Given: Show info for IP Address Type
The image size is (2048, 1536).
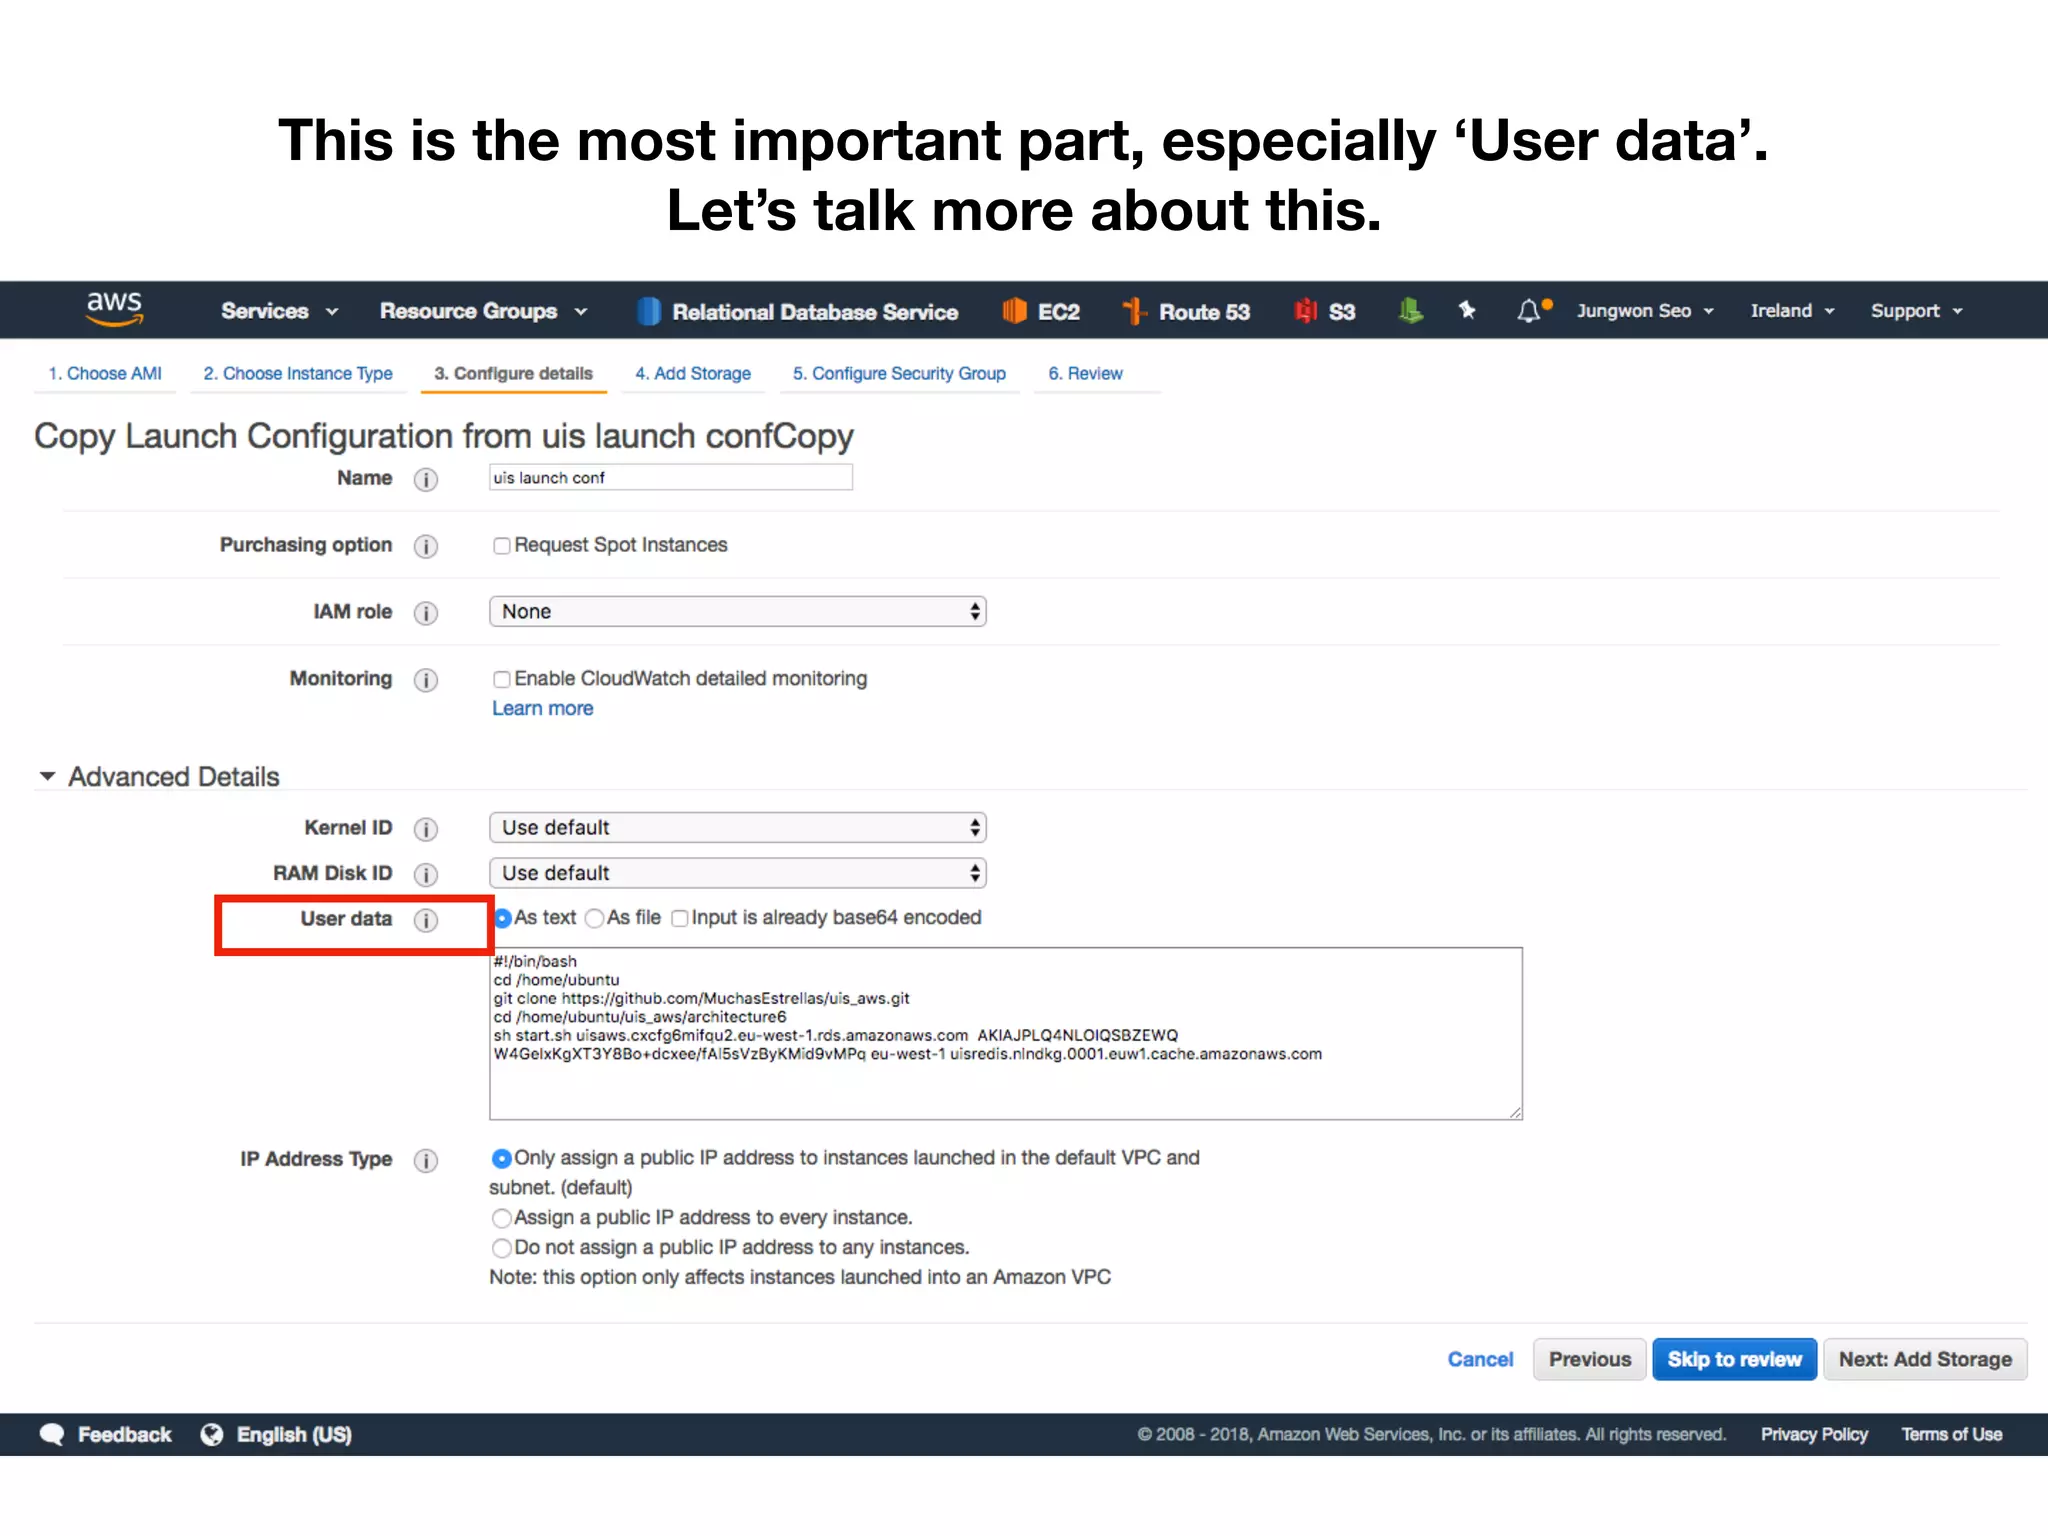Looking at the screenshot, I should click(426, 1160).
